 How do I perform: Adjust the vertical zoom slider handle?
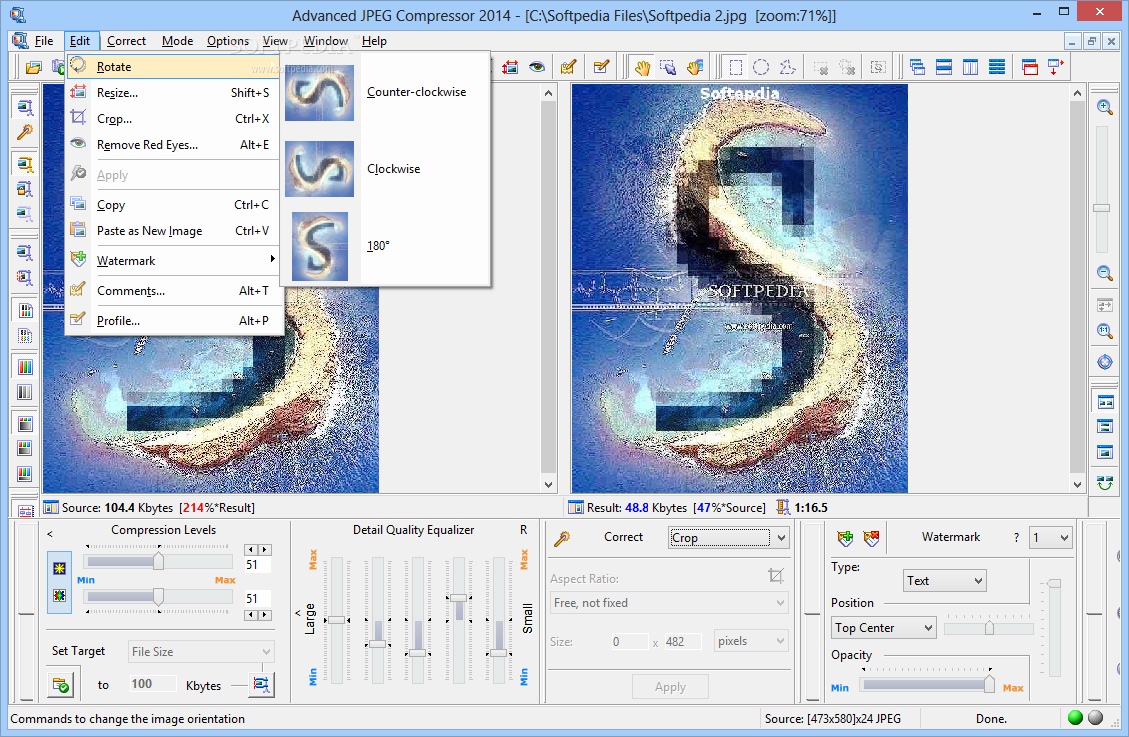[1102, 208]
